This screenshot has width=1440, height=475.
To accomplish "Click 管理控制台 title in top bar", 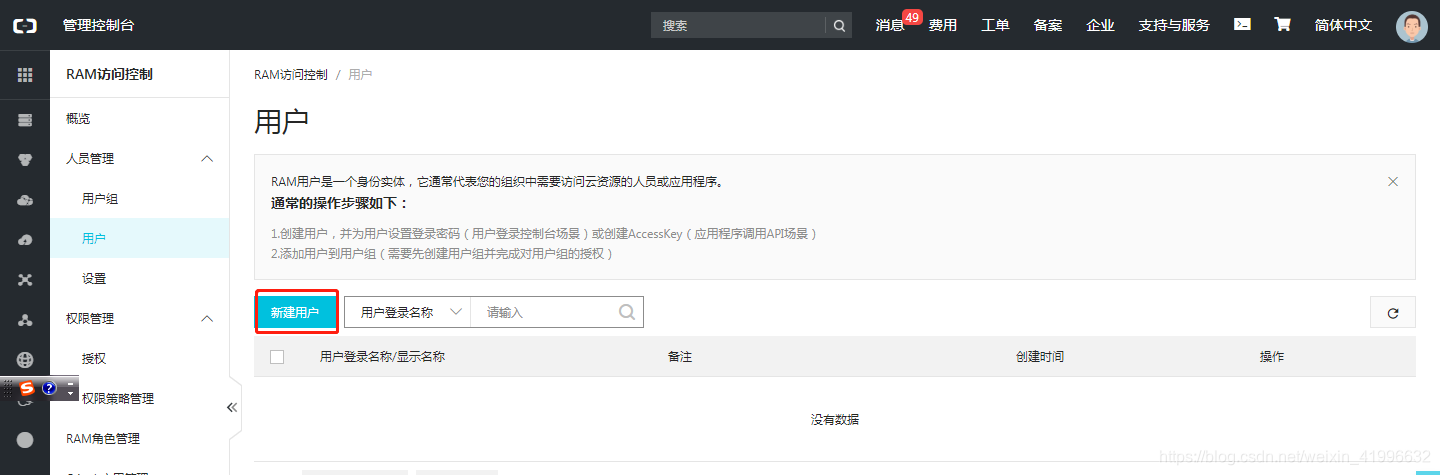I will coord(98,25).
